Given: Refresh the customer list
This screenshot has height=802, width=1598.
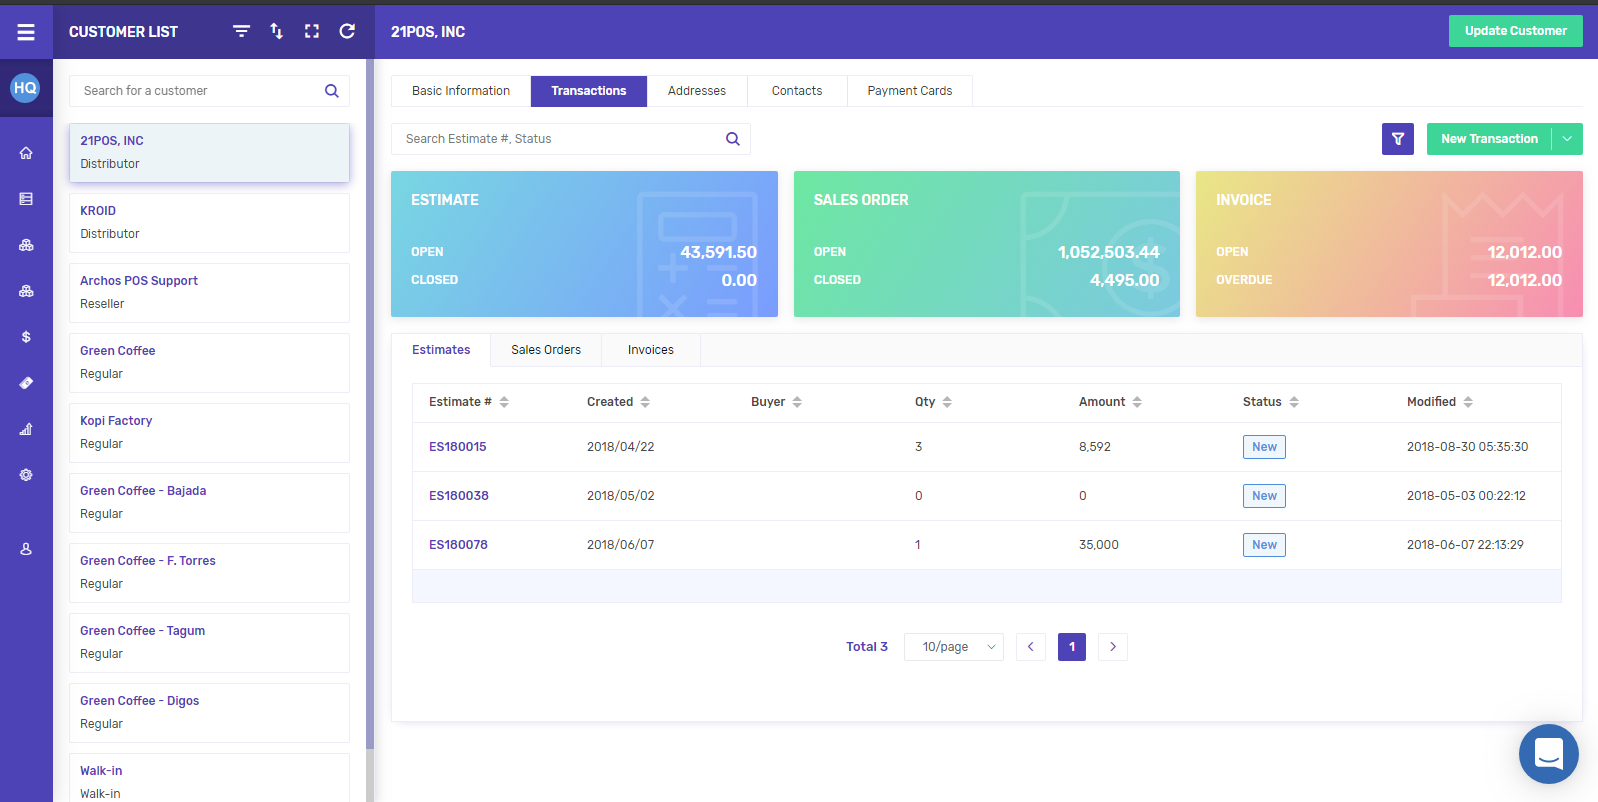Looking at the screenshot, I should tap(347, 31).
